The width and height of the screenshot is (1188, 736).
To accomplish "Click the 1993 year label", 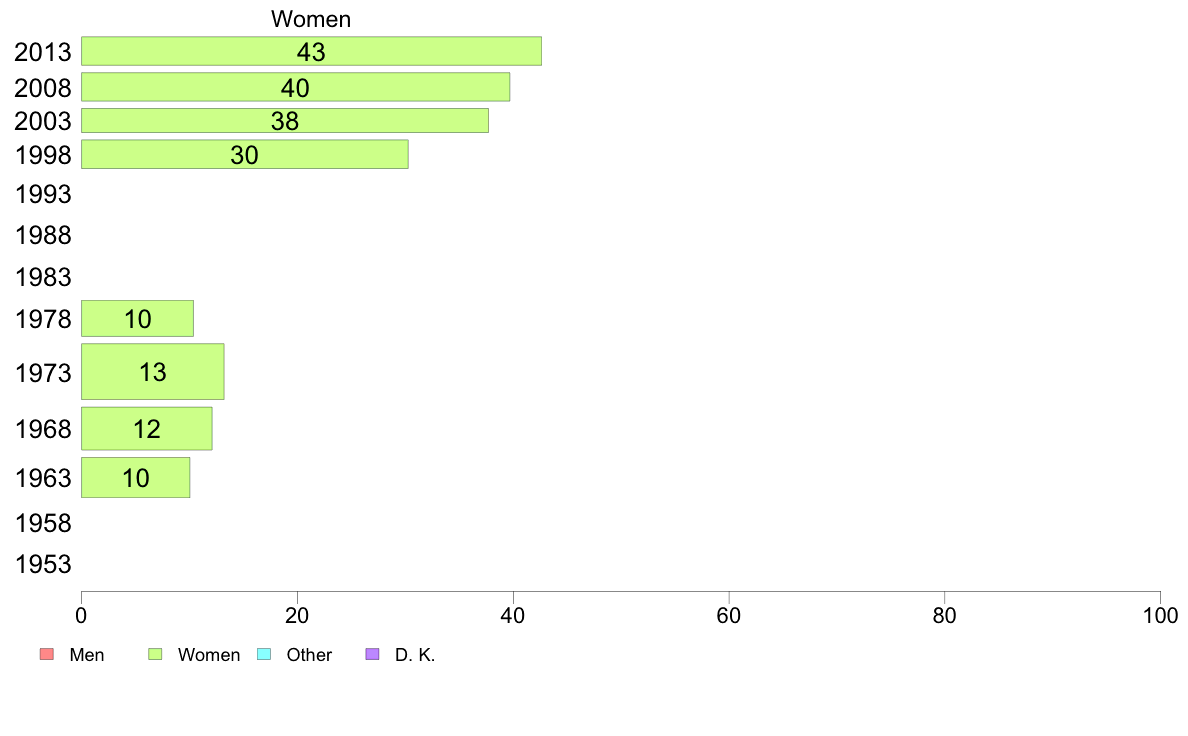I will 43,194.
